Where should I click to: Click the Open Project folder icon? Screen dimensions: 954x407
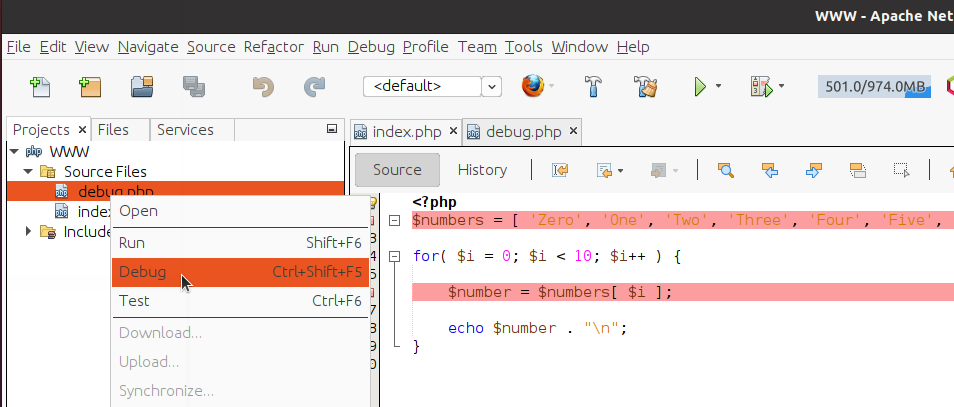click(142, 86)
